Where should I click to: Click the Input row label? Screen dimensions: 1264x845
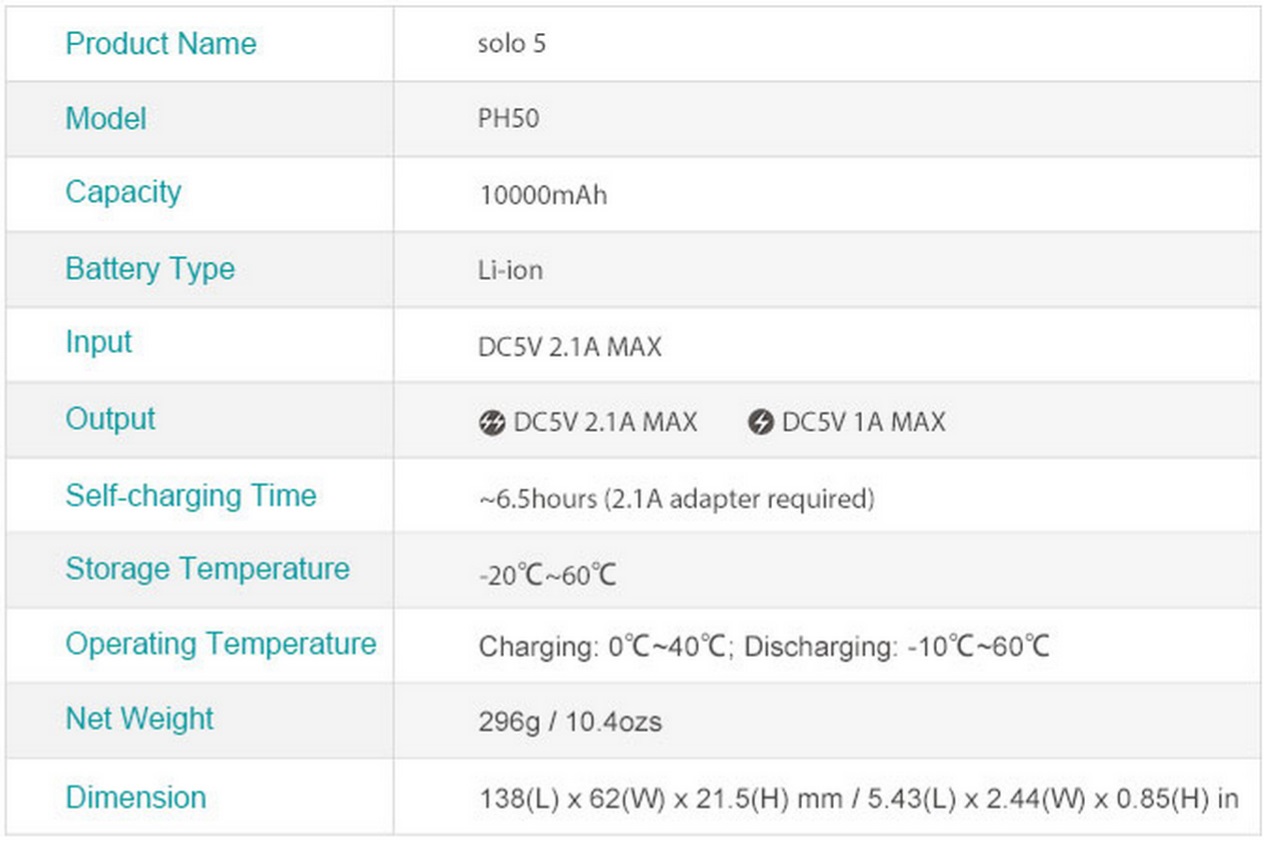pos(98,342)
